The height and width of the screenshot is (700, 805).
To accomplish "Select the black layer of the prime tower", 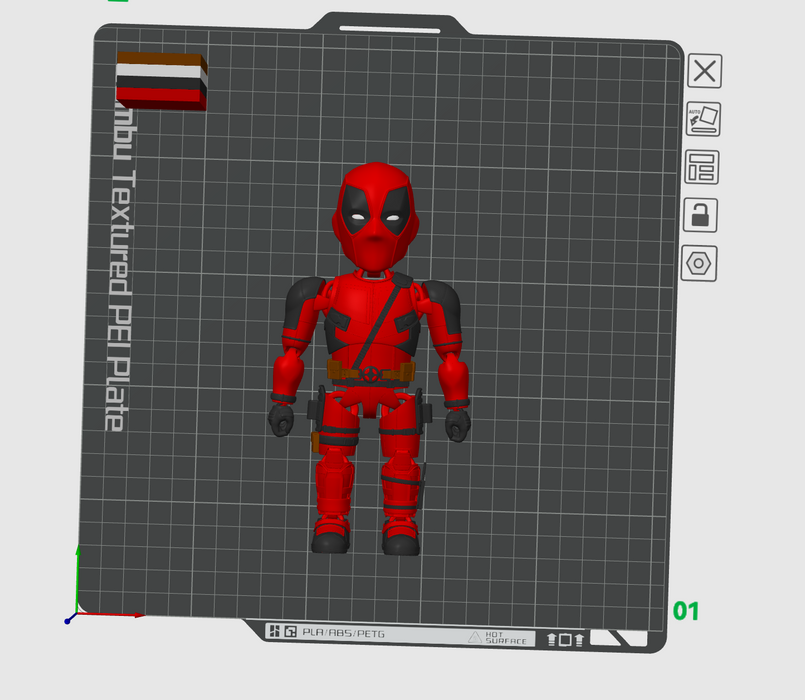I will coord(160,84).
